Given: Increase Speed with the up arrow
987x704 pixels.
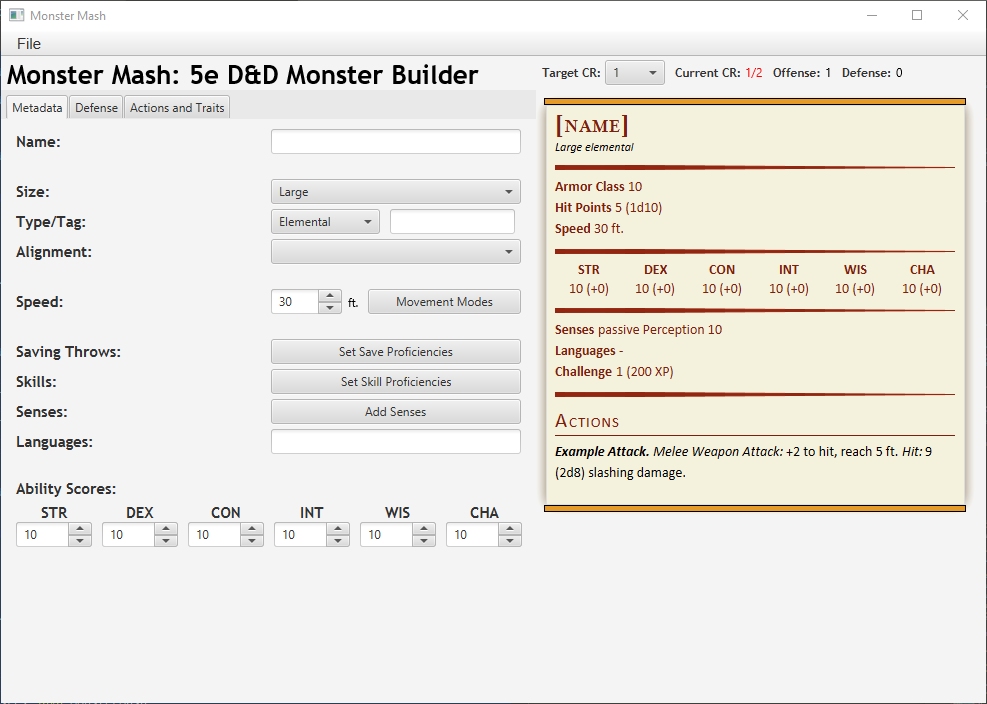Looking at the screenshot, I should click(x=330, y=296).
